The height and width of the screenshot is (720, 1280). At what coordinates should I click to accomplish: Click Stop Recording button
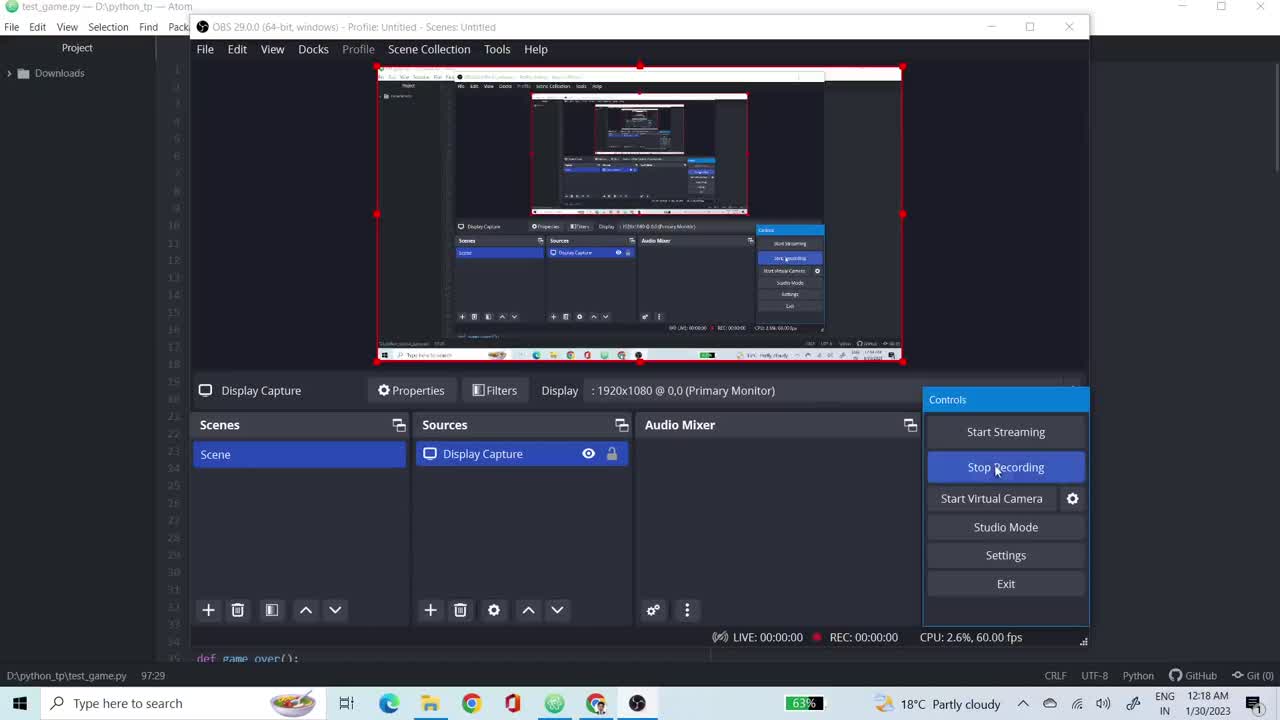tap(1006, 467)
